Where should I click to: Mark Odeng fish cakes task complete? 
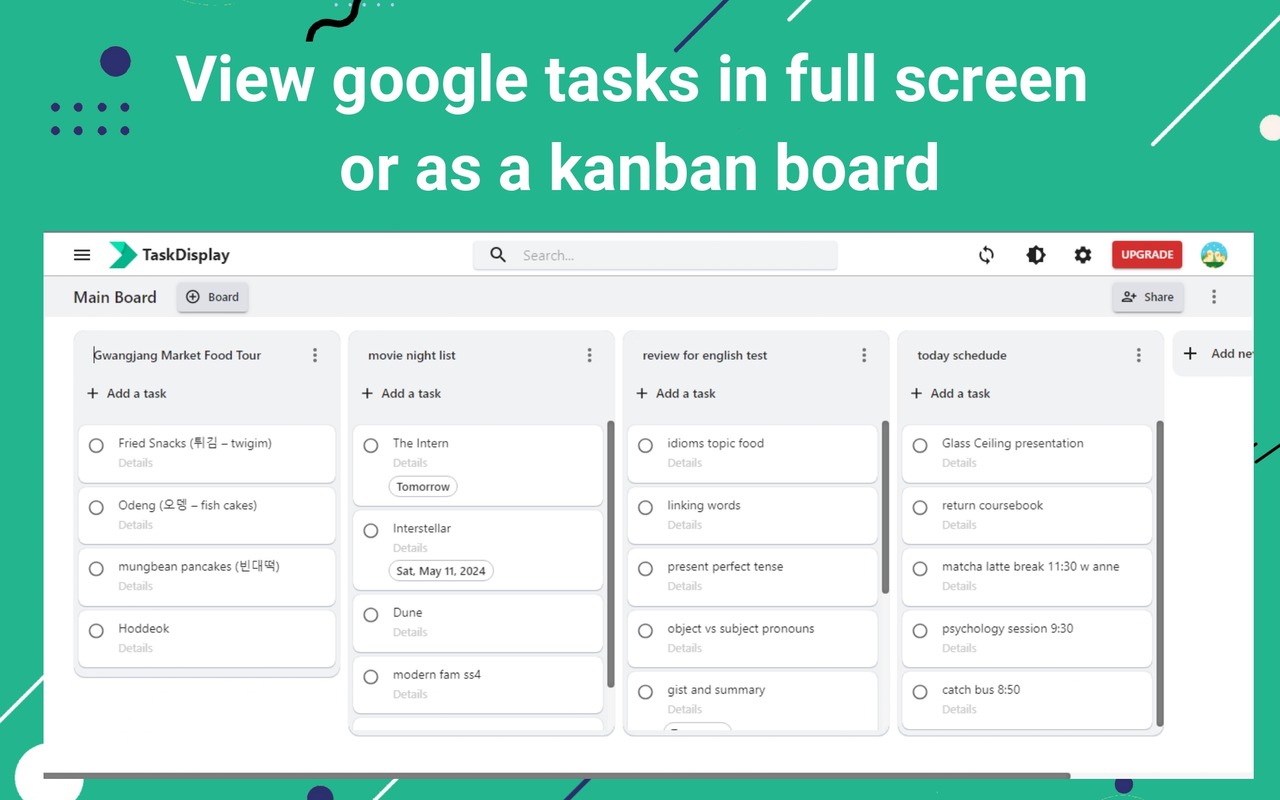[96, 507]
